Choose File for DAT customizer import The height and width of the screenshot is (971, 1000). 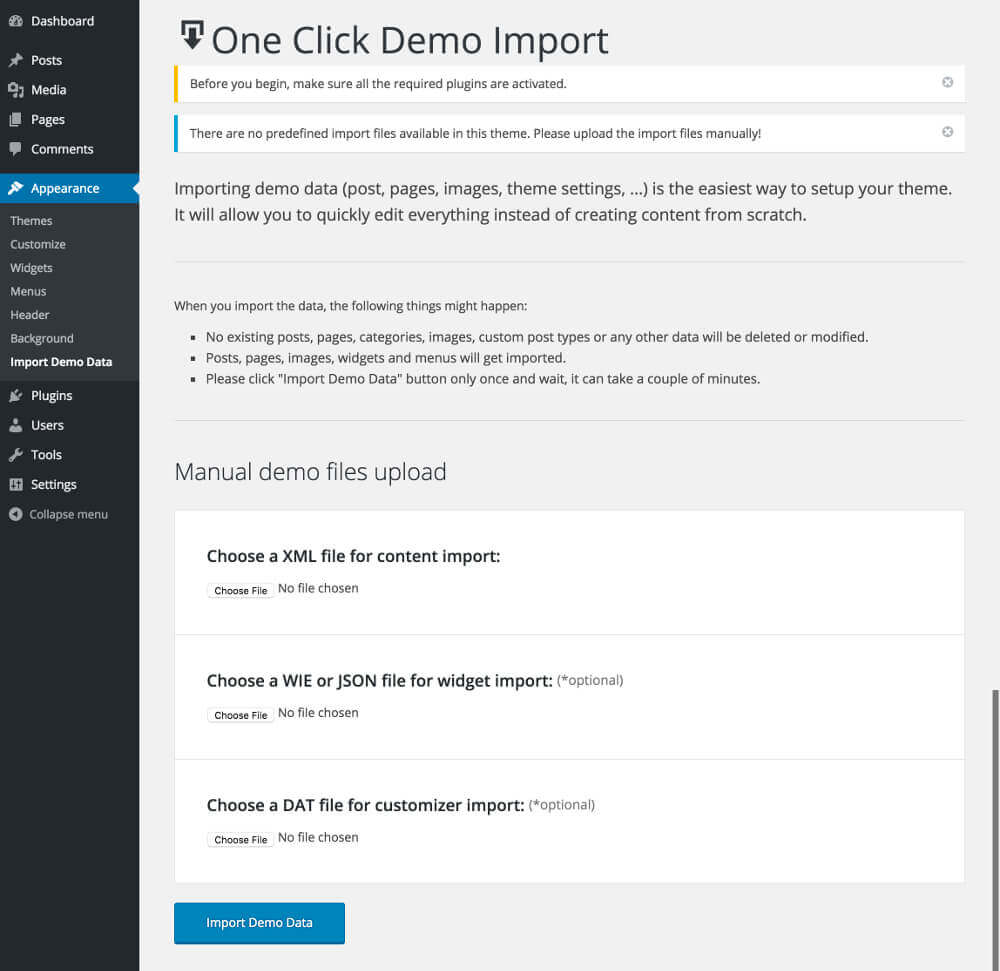coord(240,840)
